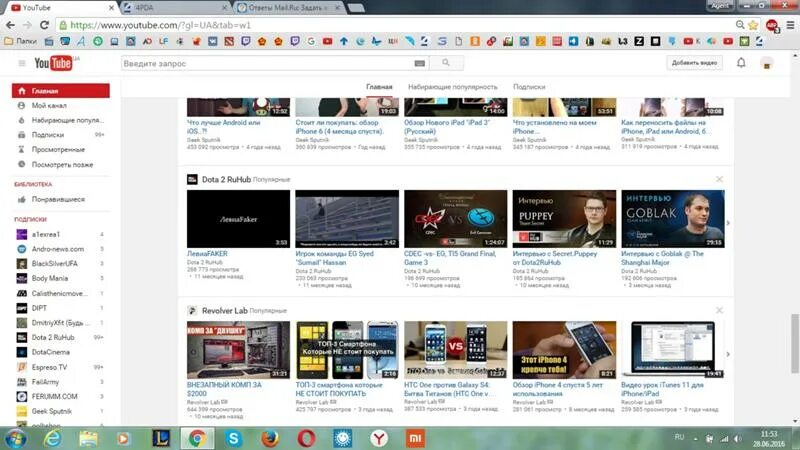
Task: Click the browser back arrow
Action: pos(10,25)
